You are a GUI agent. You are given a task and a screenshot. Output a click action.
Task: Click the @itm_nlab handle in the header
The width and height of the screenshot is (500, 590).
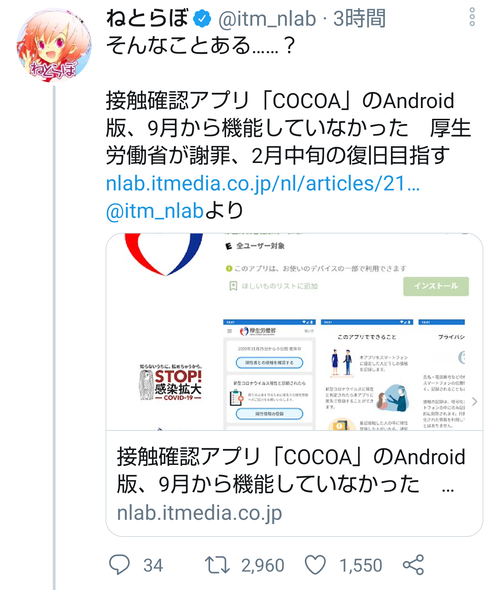267,19
